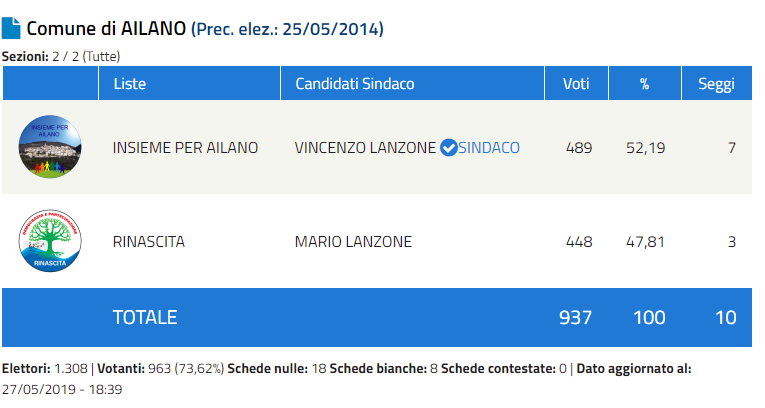
Task: Click the SINDACO label link
Action: (x=489, y=148)
